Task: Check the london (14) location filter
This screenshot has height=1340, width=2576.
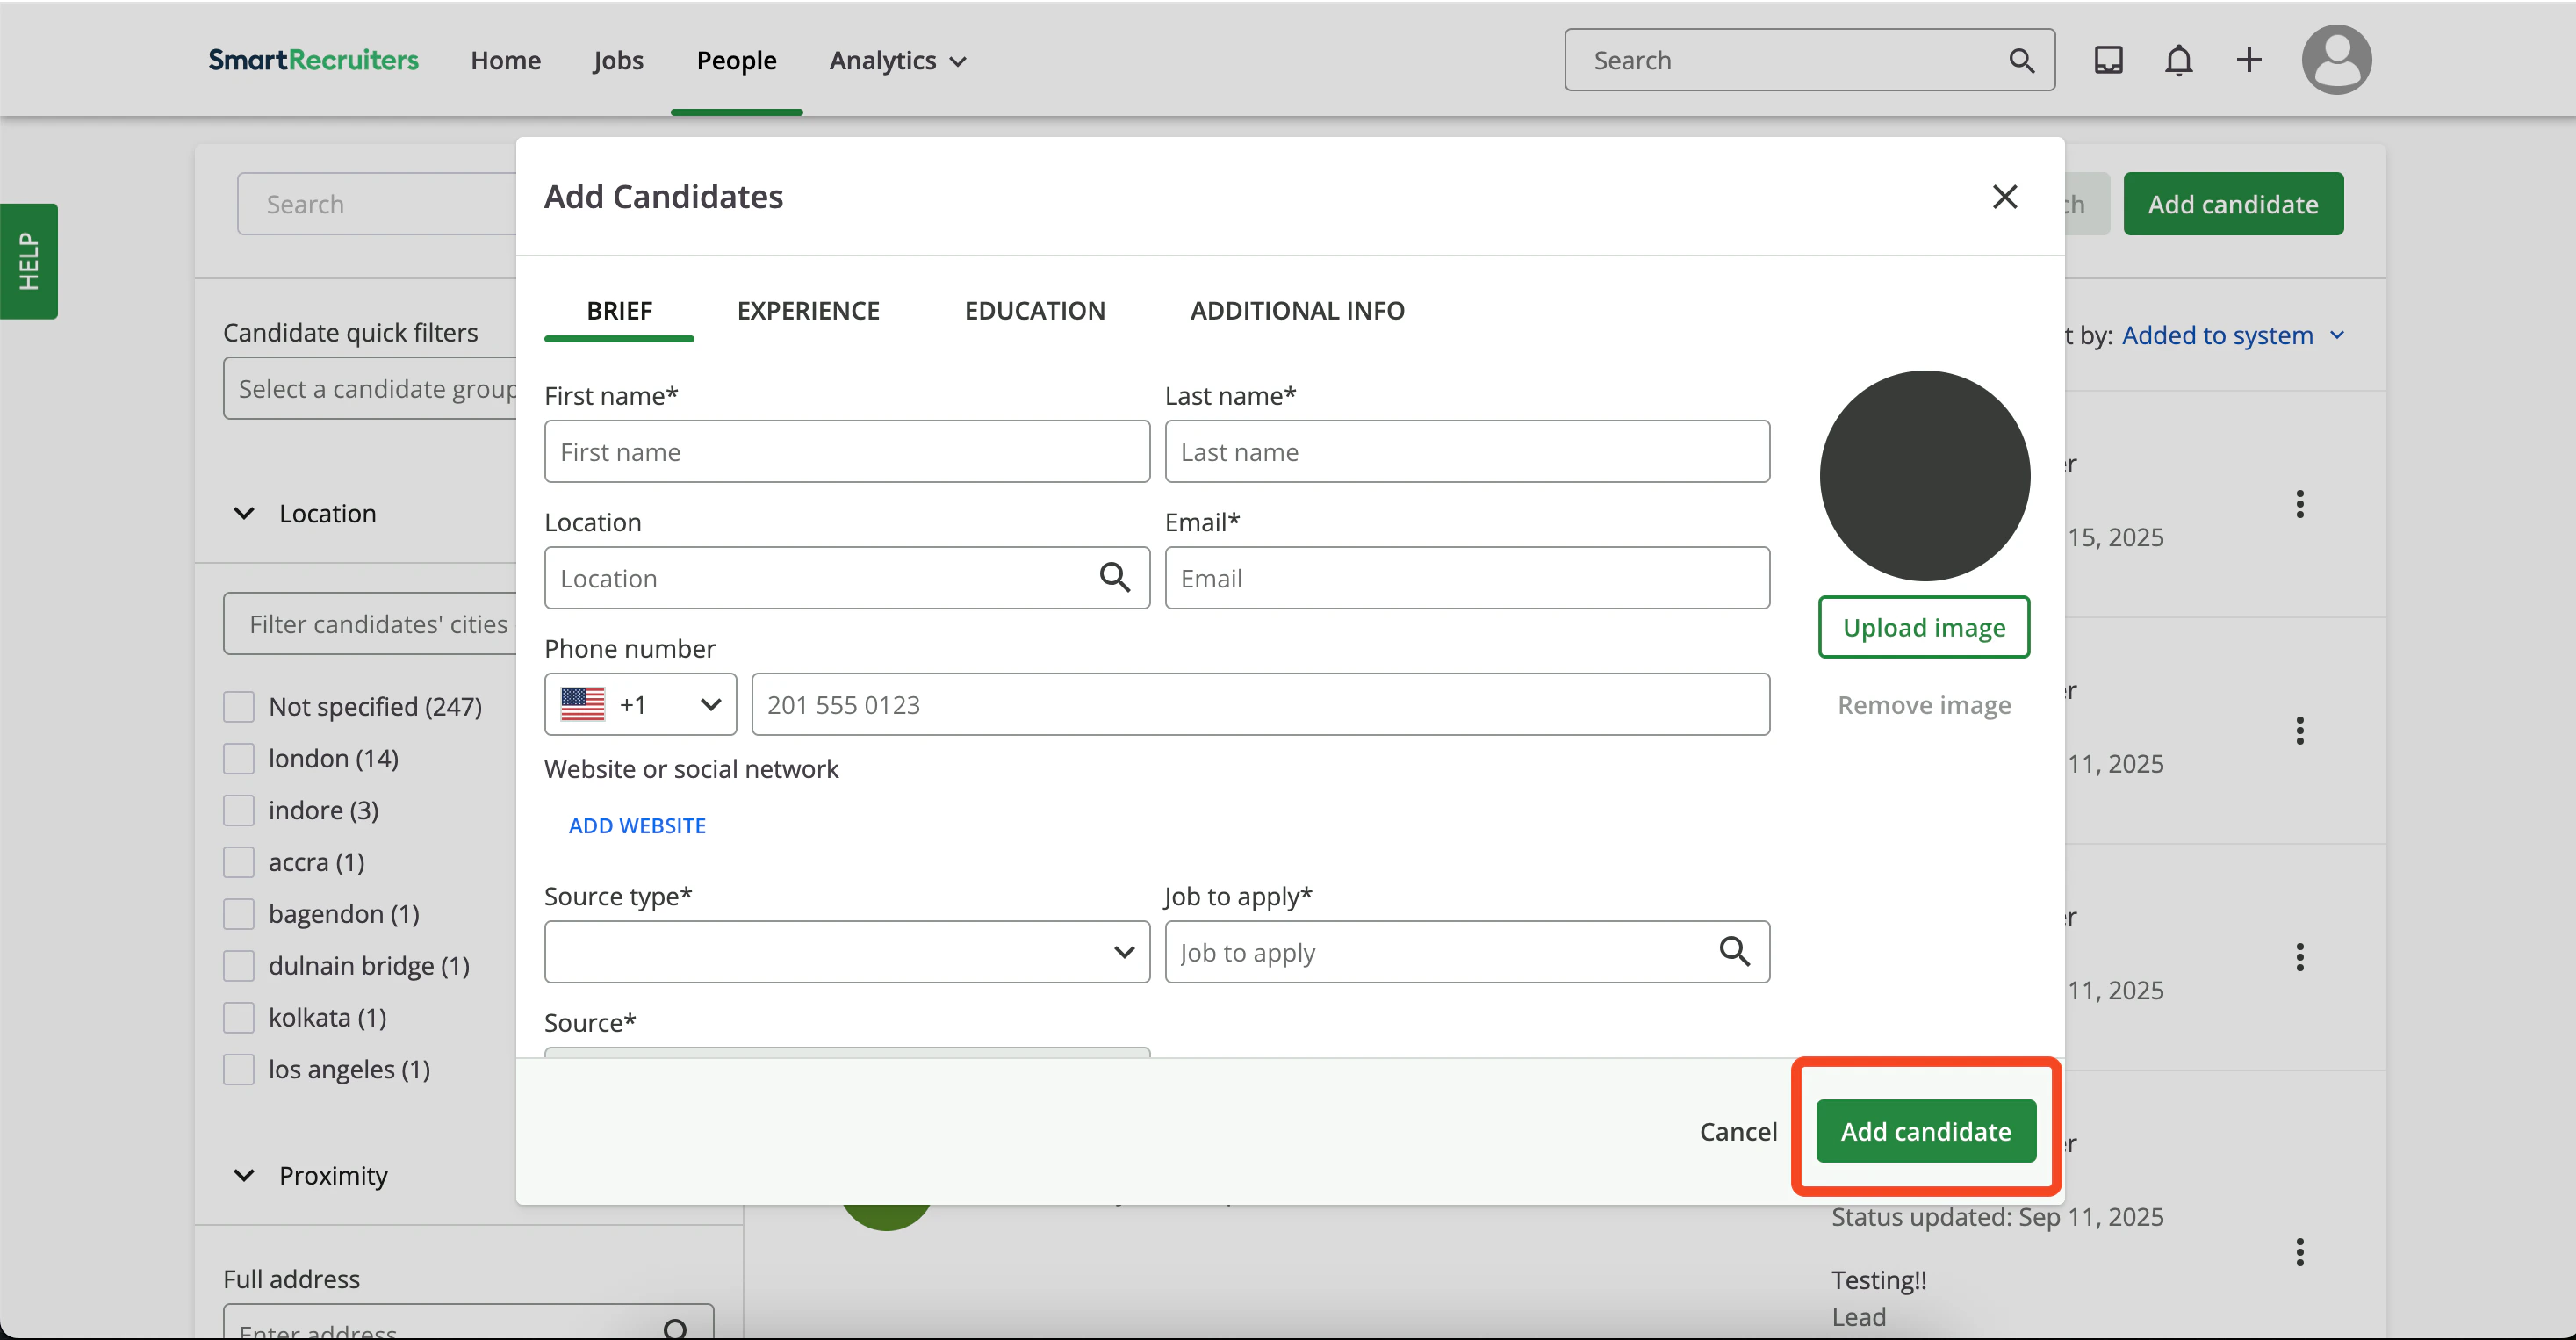Action: tap(239, 759)
